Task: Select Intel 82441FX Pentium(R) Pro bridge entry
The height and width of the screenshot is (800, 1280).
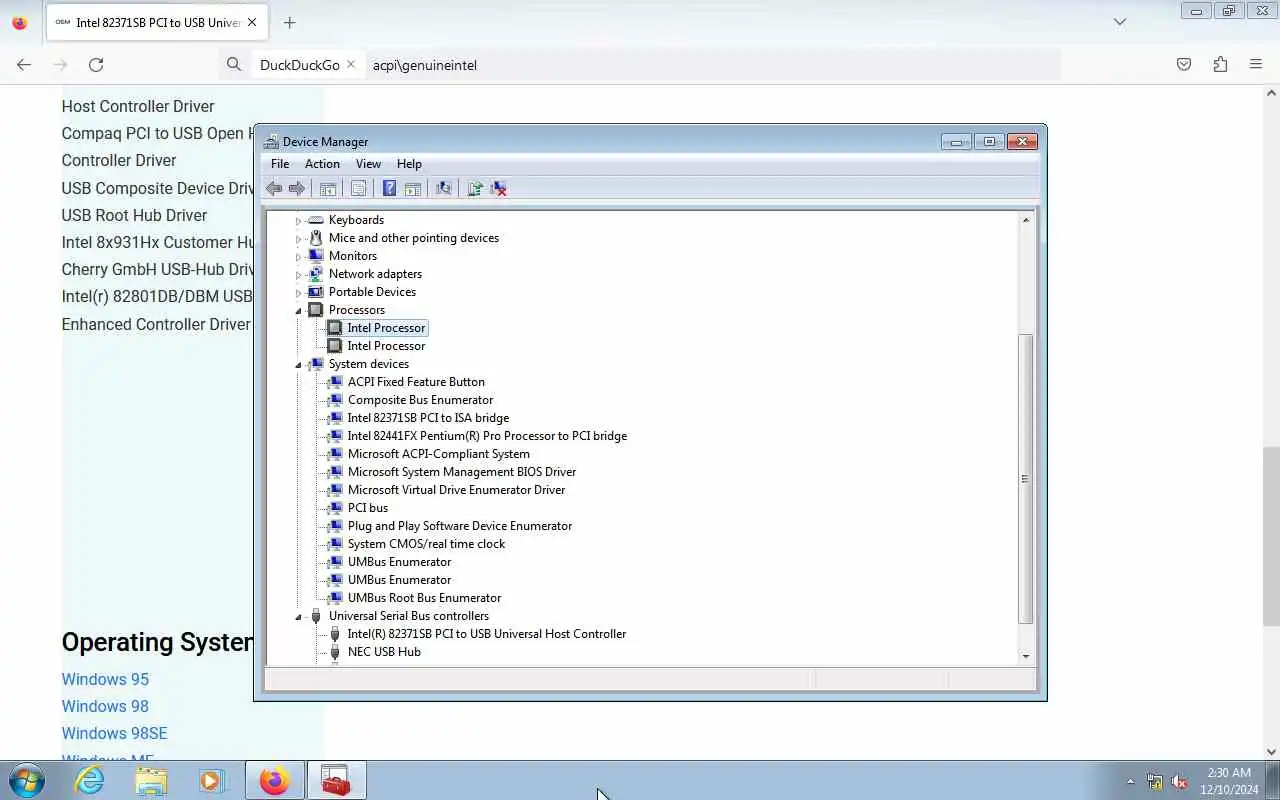Action: (x=487, y=436)
